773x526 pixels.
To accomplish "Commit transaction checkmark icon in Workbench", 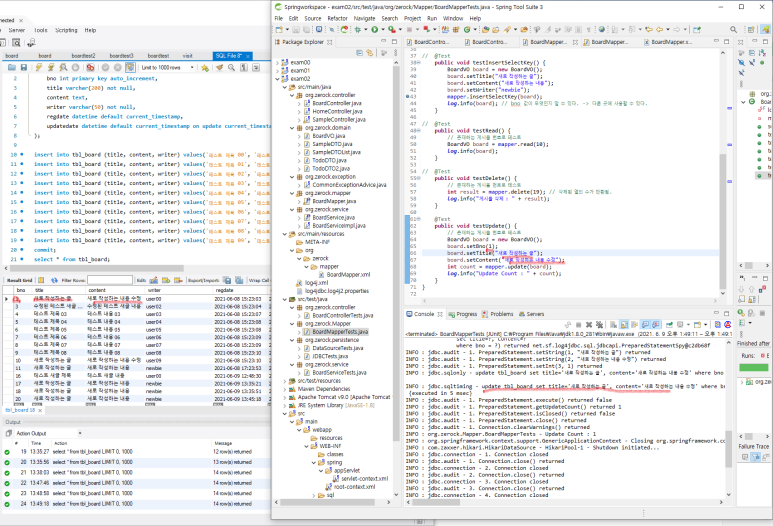I will pyautogui.click(x=105, y=68).
